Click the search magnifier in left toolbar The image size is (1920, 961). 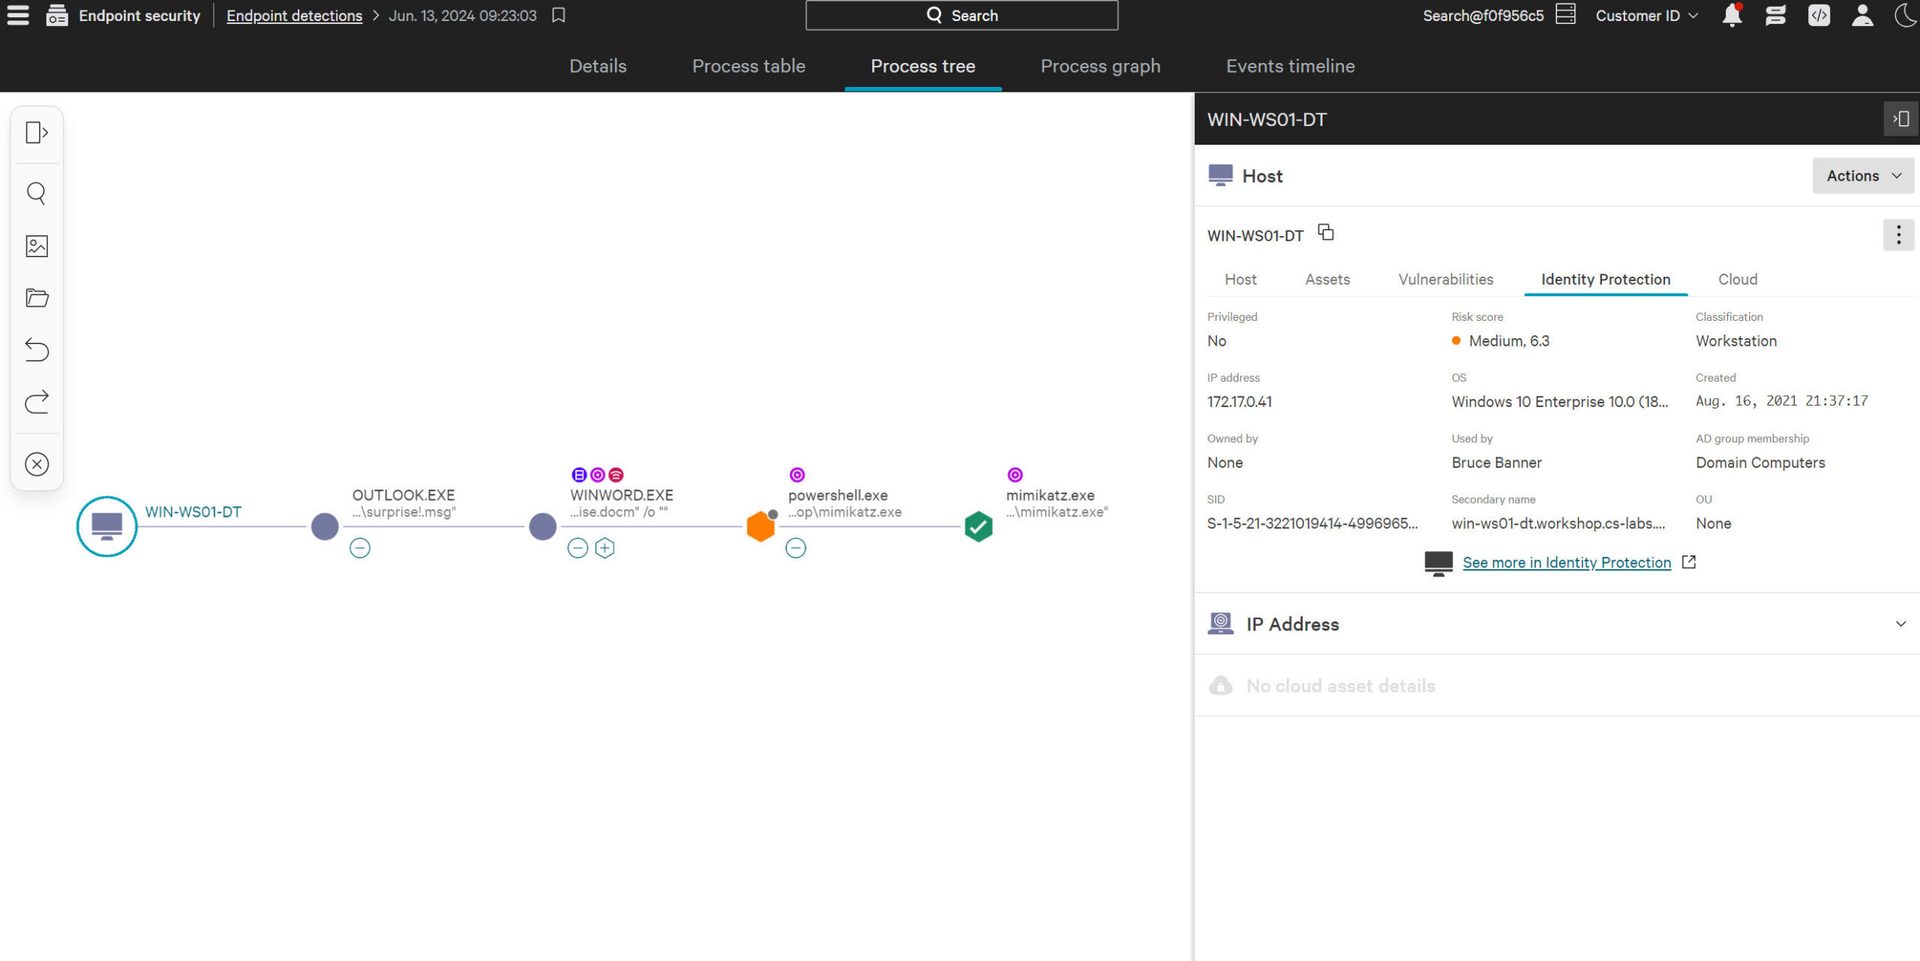click(x=37, y=193)
